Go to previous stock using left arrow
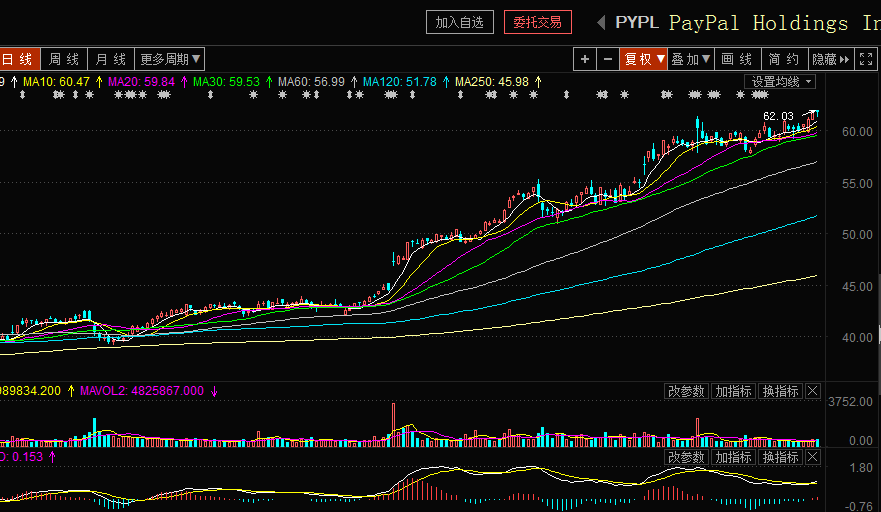Image resolution: width=881 pixels, height=512 pixels. tap(600, 22)
